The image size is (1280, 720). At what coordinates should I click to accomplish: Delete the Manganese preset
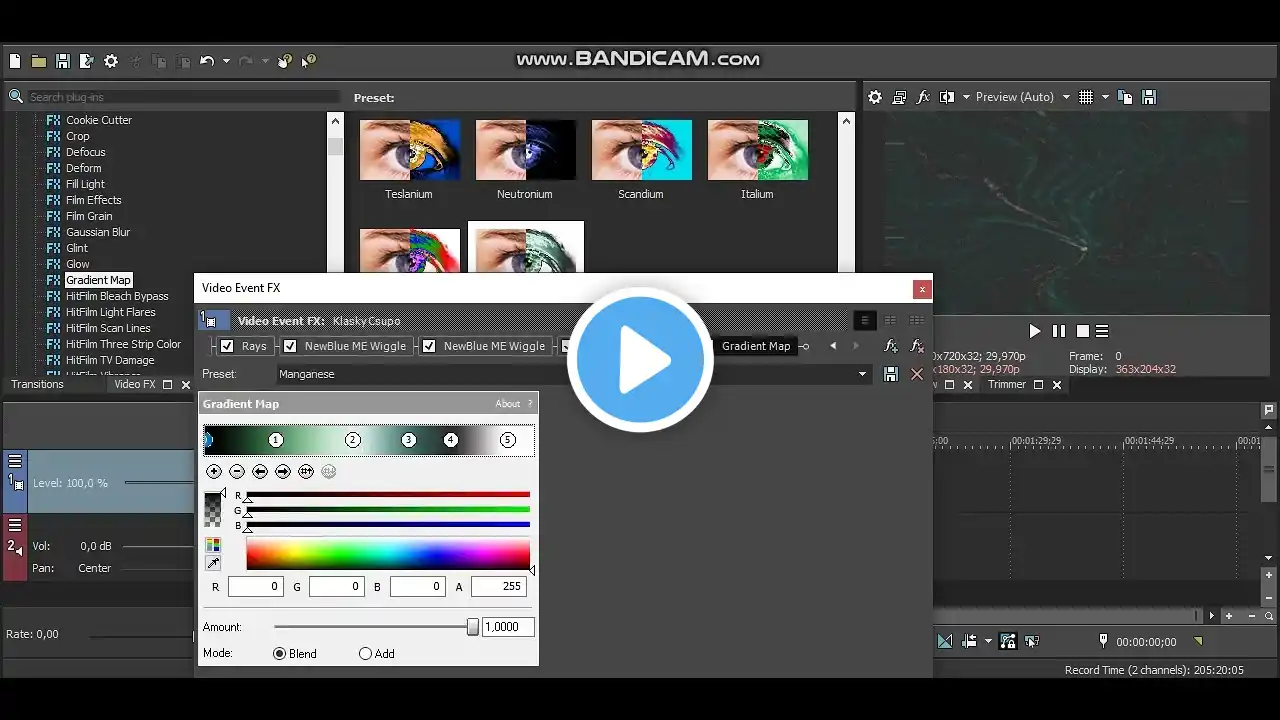[917, 374]
